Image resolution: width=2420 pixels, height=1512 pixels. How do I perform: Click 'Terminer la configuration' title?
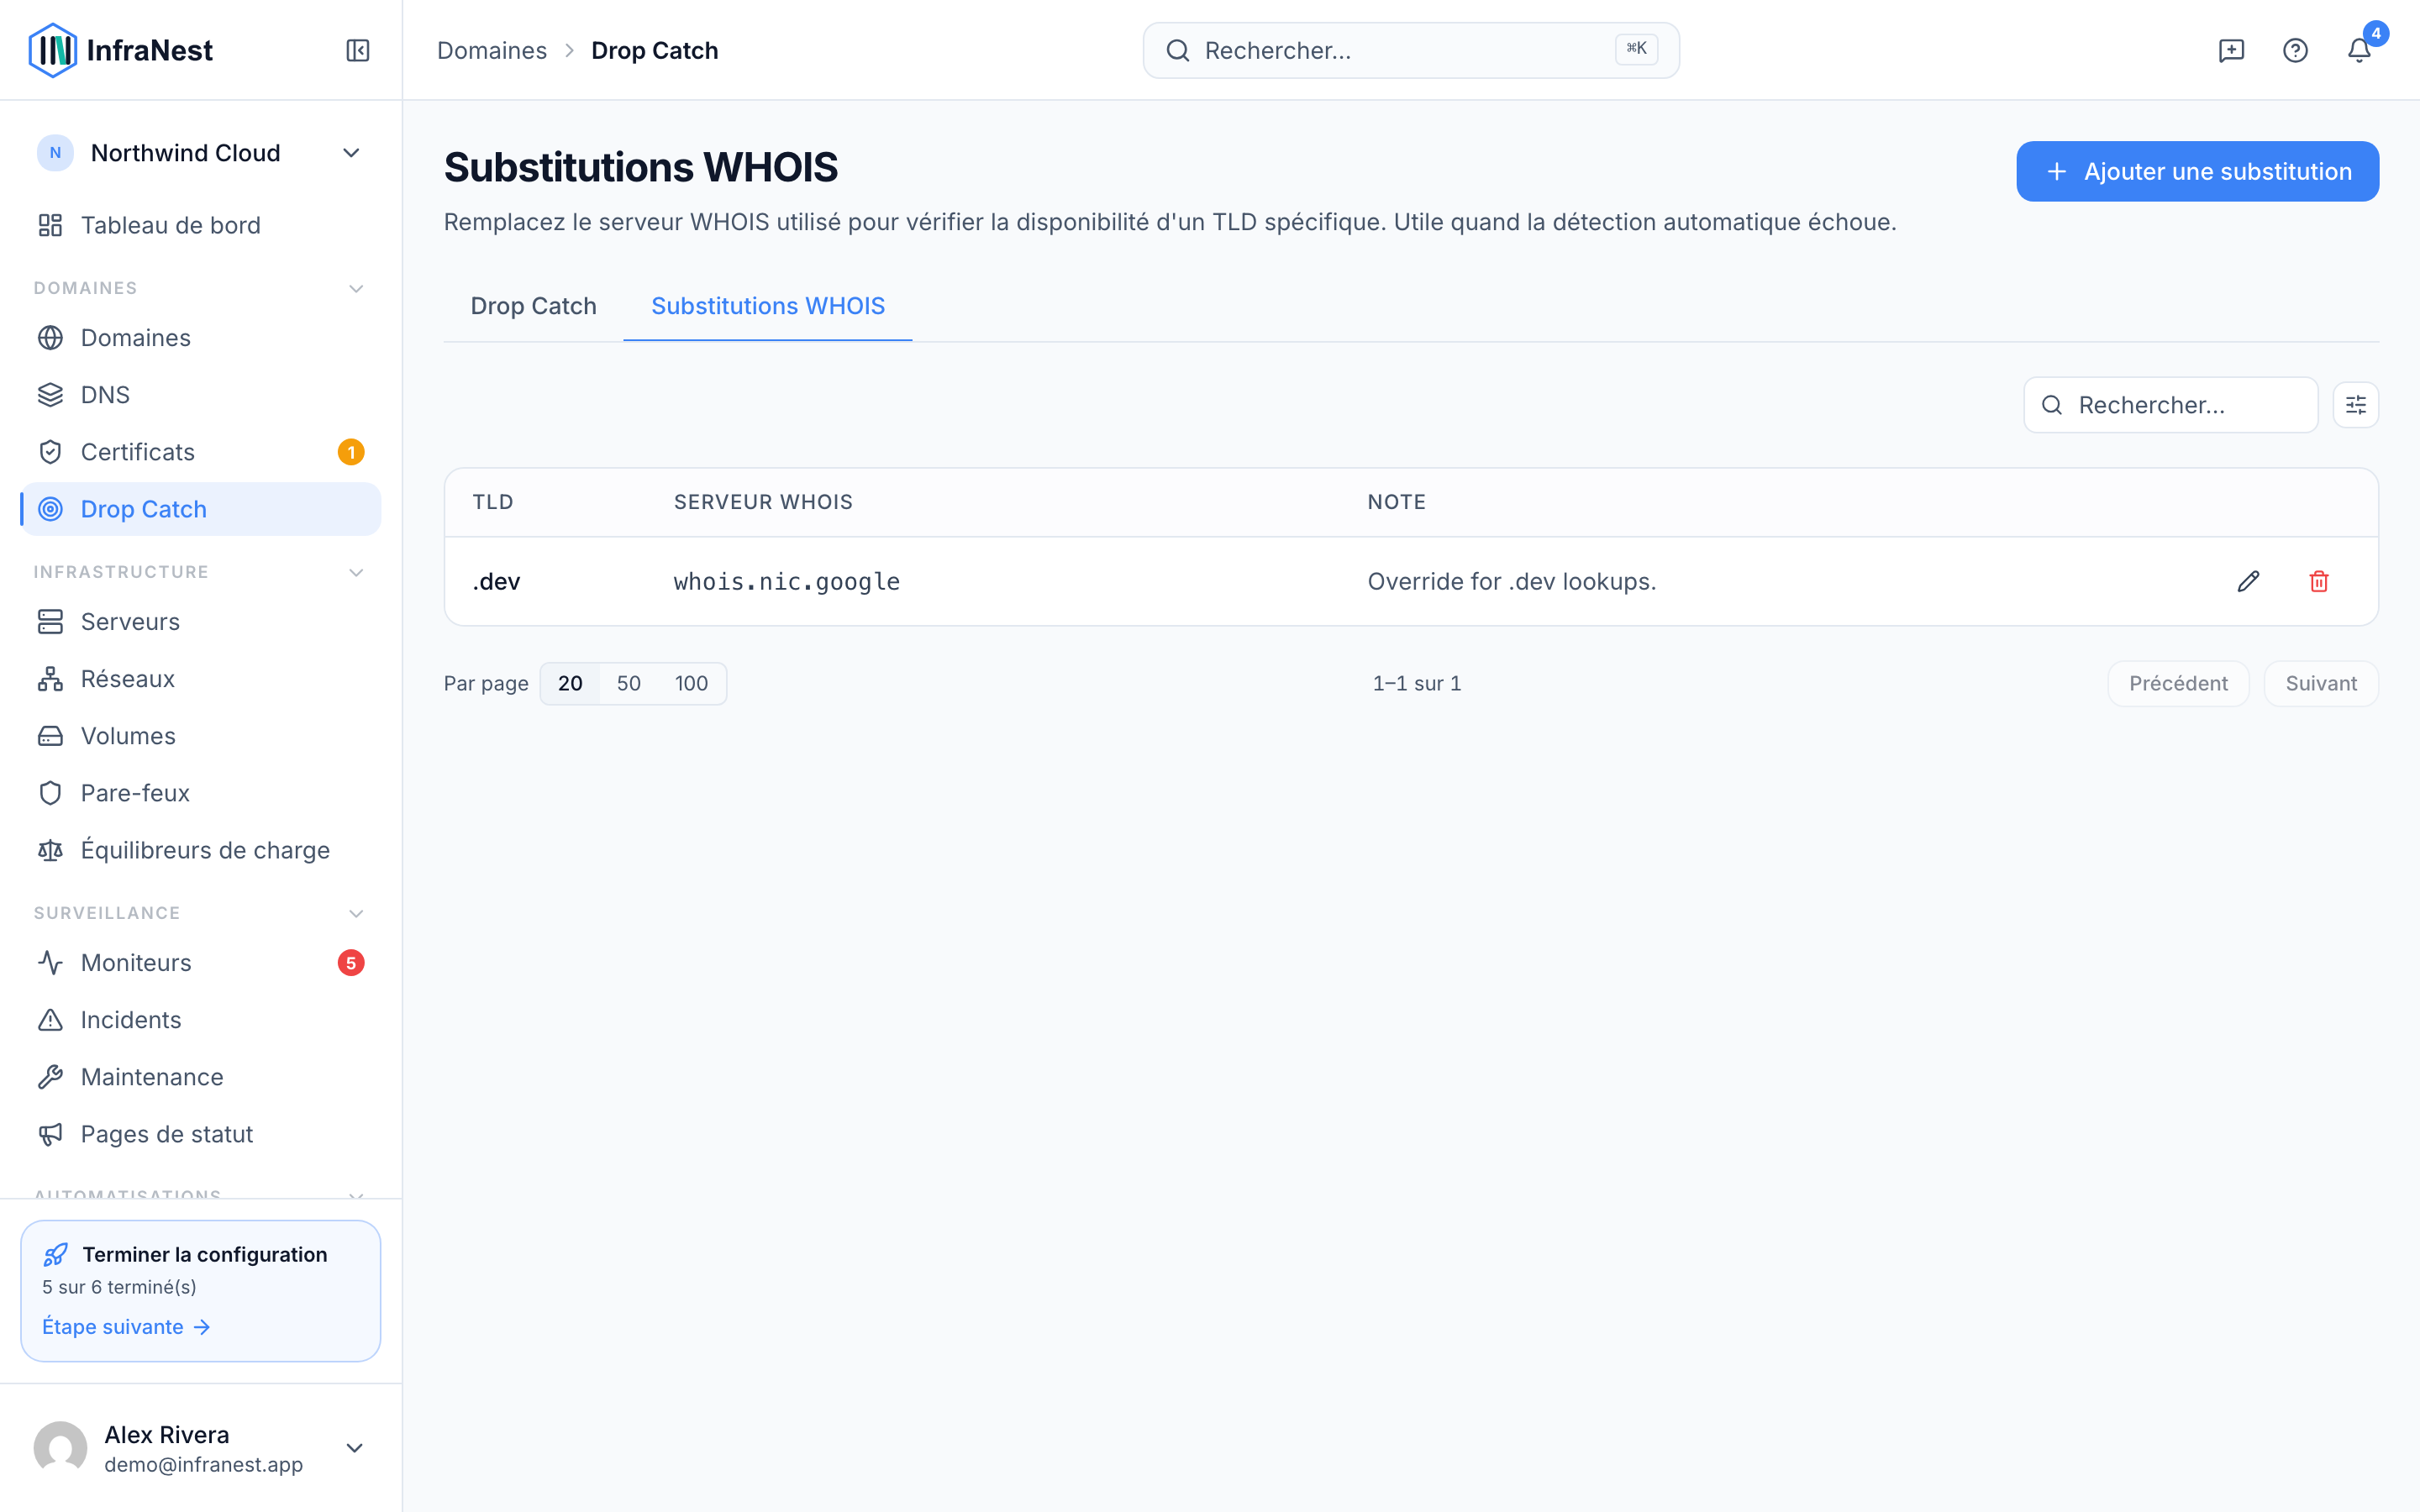(x=205, y=1254)
